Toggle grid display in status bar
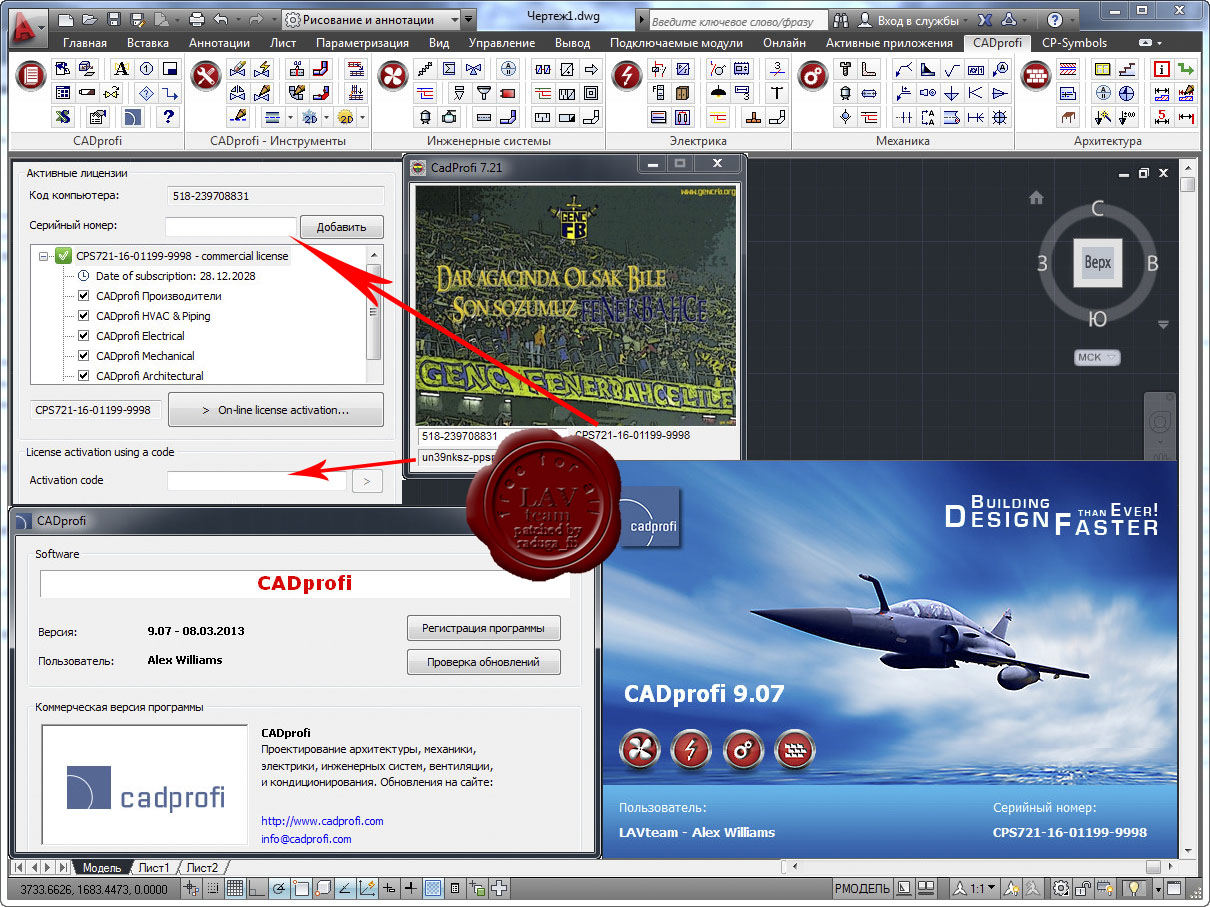This screenshot has height=907, width=1210. (235, 888)
